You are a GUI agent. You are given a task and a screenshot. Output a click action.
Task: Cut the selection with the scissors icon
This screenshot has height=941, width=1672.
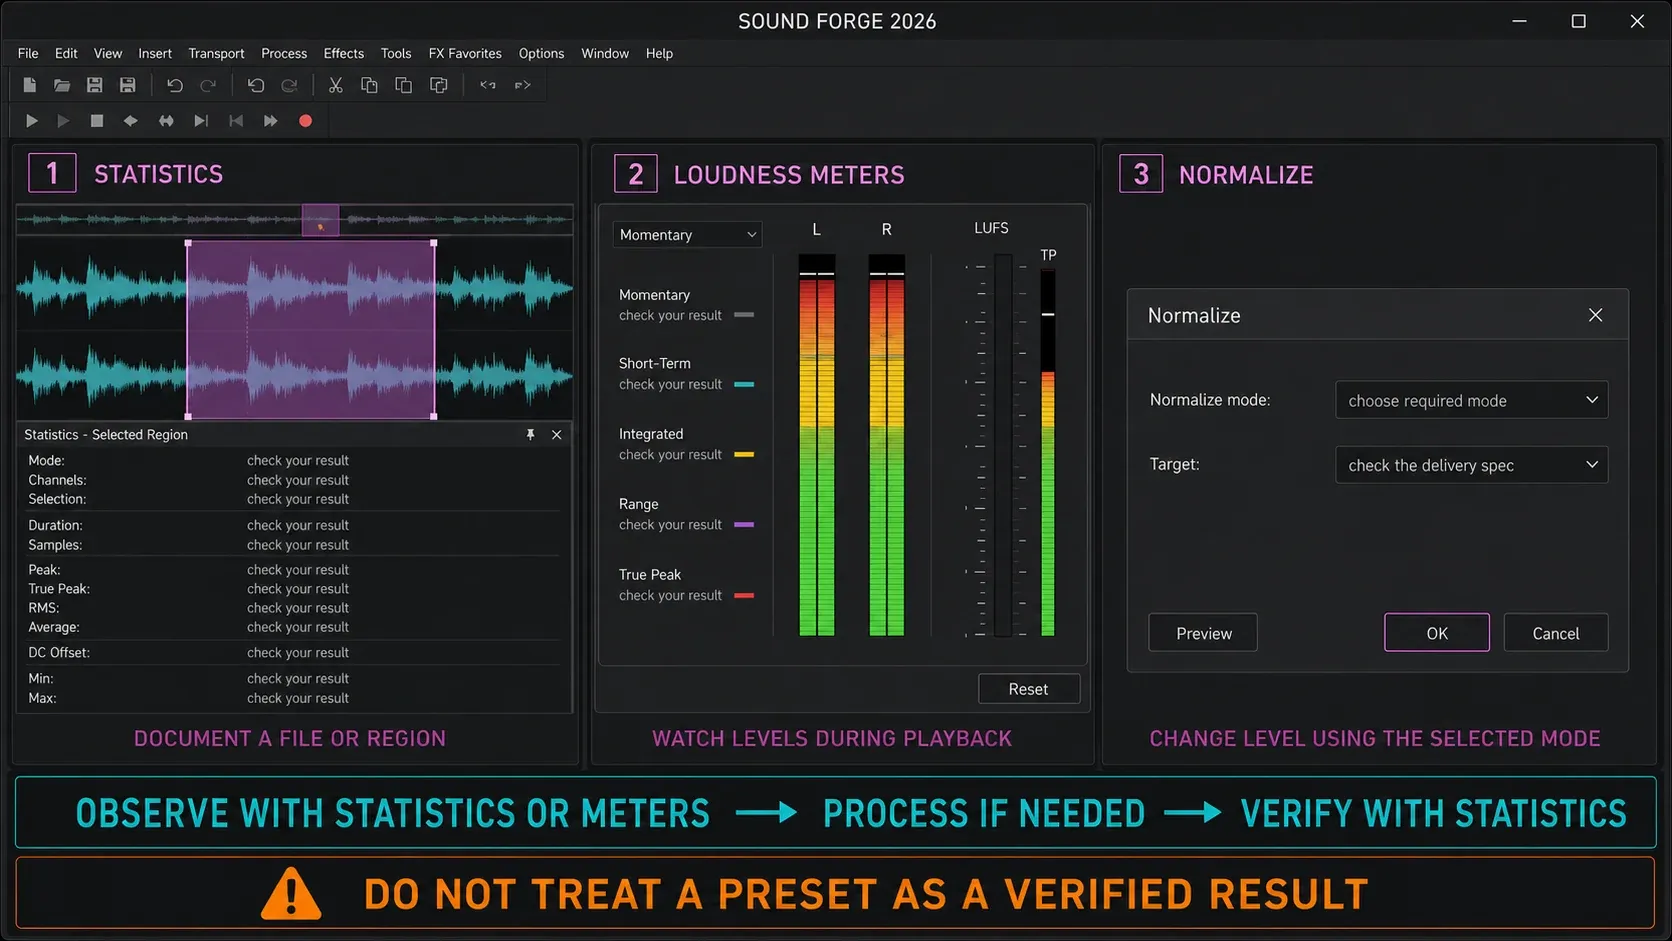tap(336, 85)
